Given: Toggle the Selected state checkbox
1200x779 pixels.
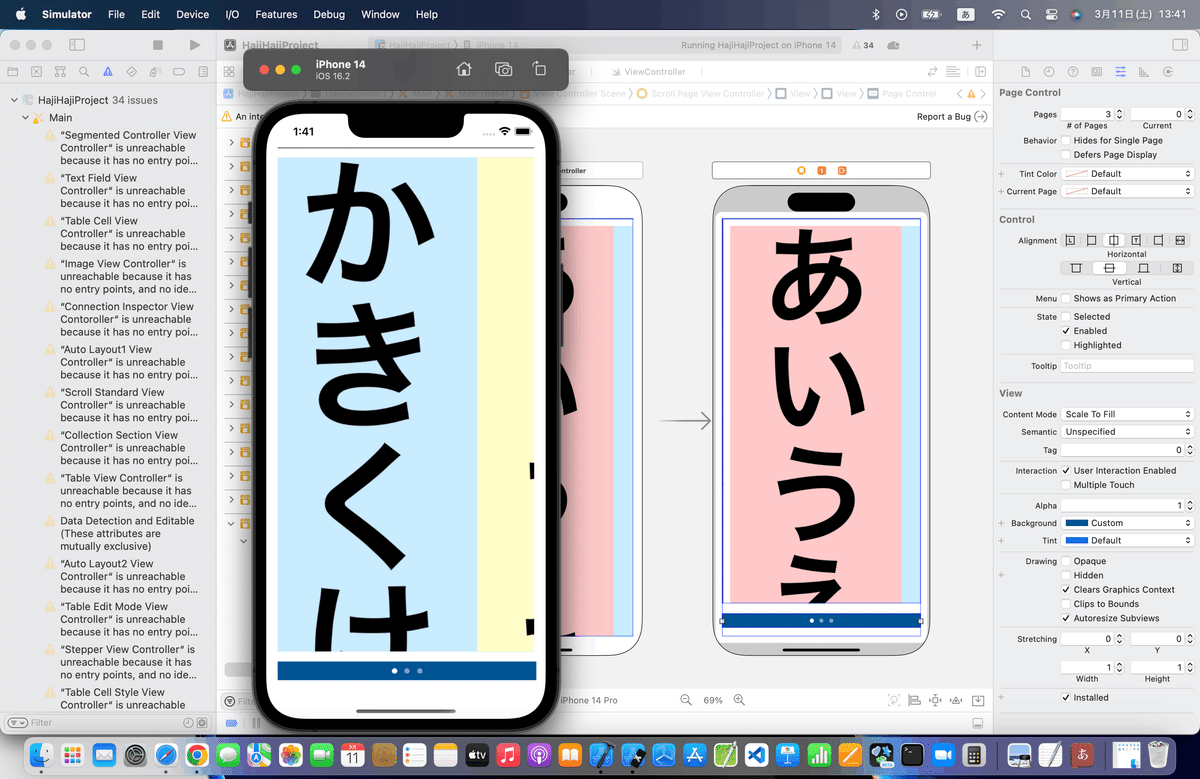Looking at the screenshot, I should click(x=1066, y=317).
